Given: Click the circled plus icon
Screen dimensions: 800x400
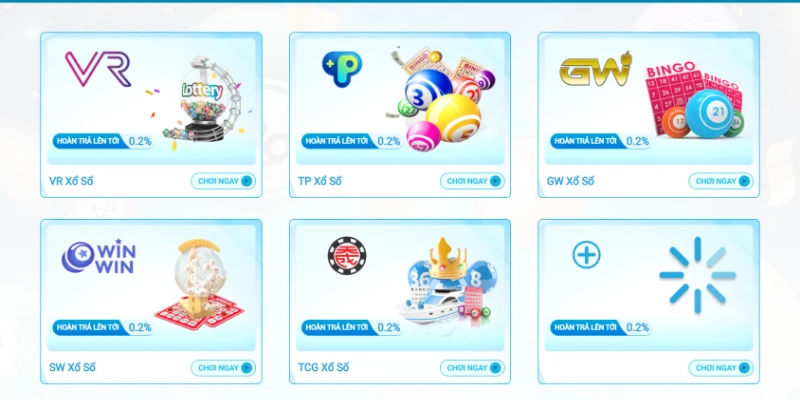Looking at the screenshot, I should pos(586,255).
